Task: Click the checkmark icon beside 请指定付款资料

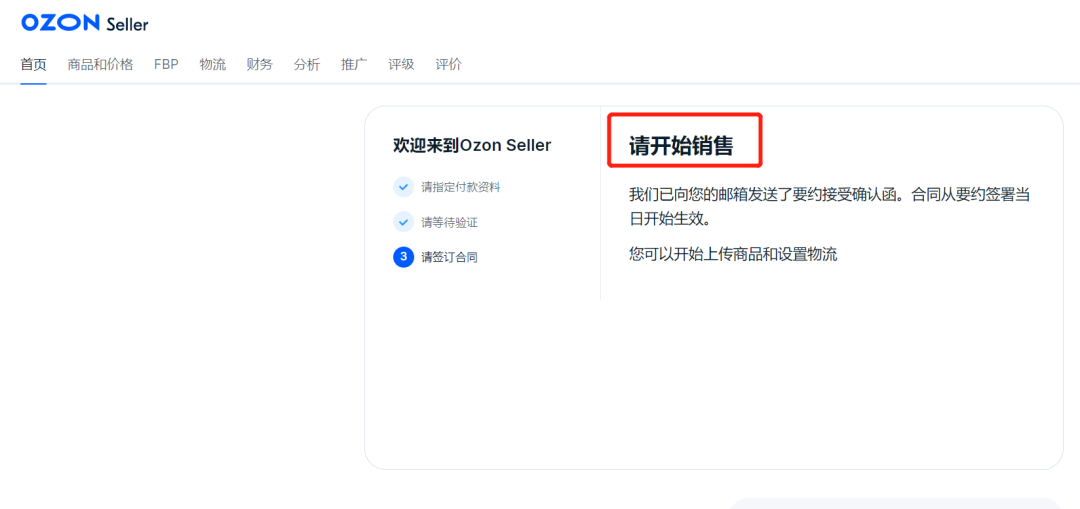Action: [403, 187]
